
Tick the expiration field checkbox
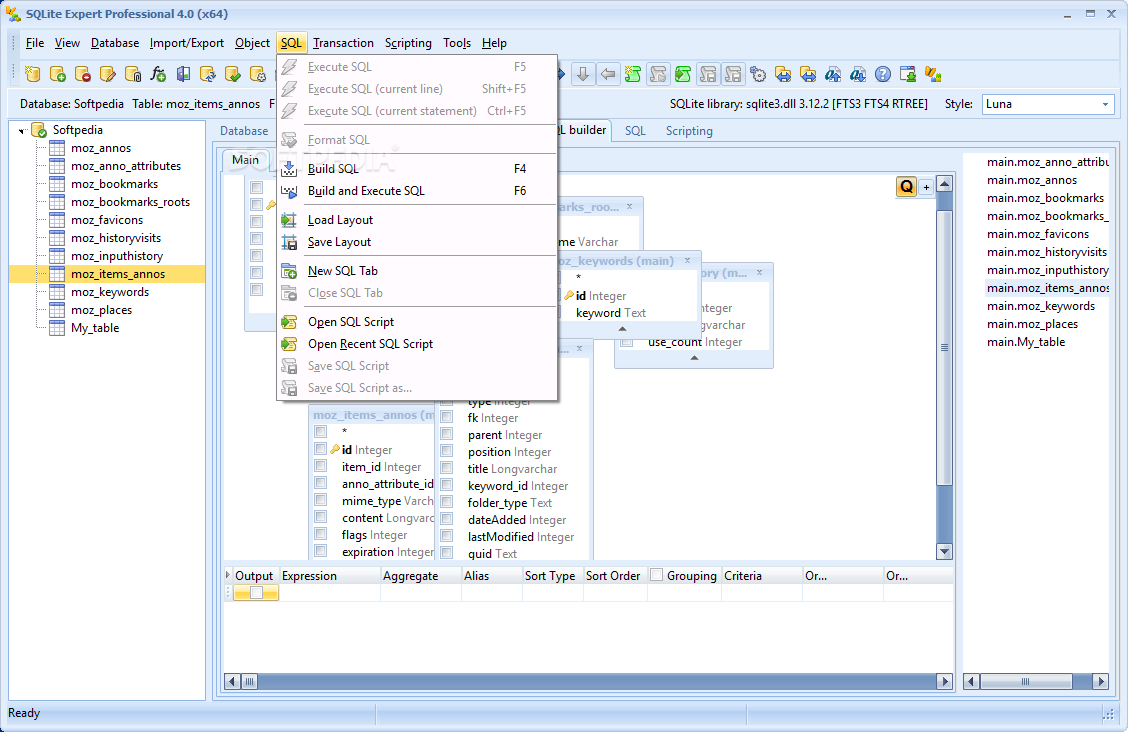click(321, 551)
